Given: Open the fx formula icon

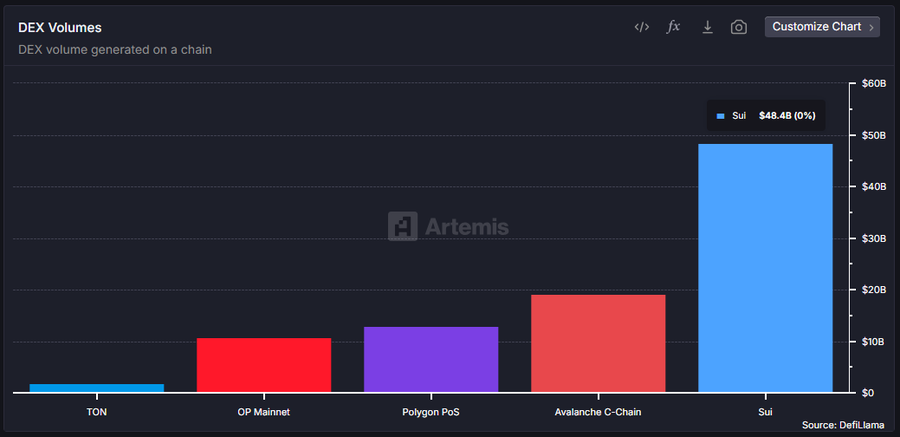Looking at the screenshot, I should (673, 27).
